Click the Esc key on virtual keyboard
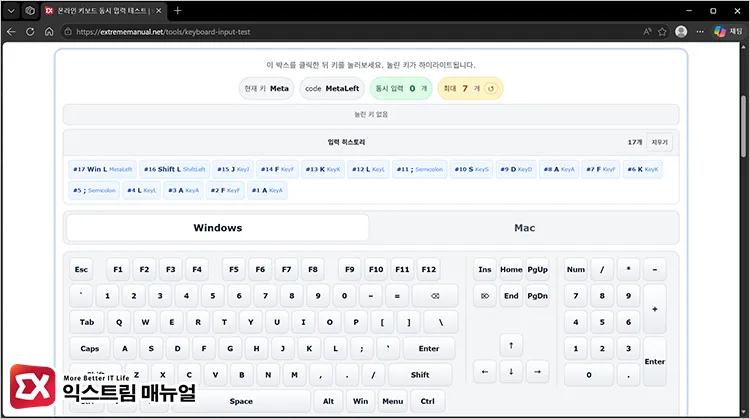 81,269
